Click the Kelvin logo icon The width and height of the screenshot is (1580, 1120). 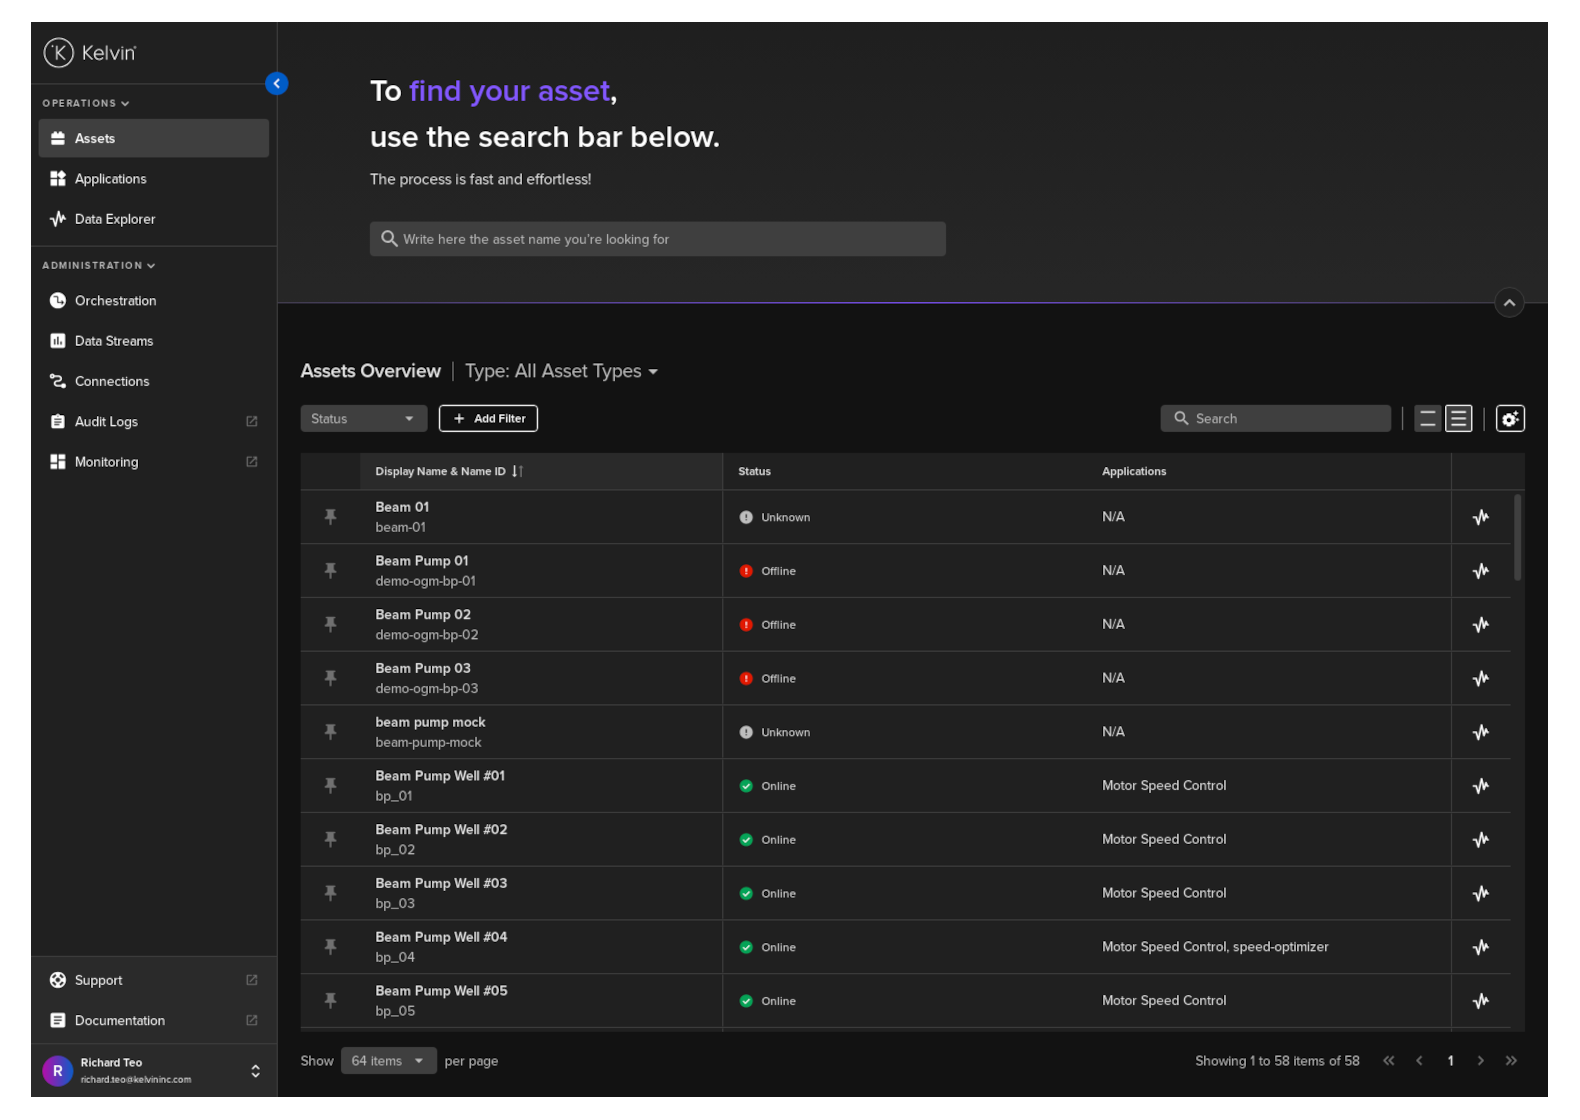[59, 53]
